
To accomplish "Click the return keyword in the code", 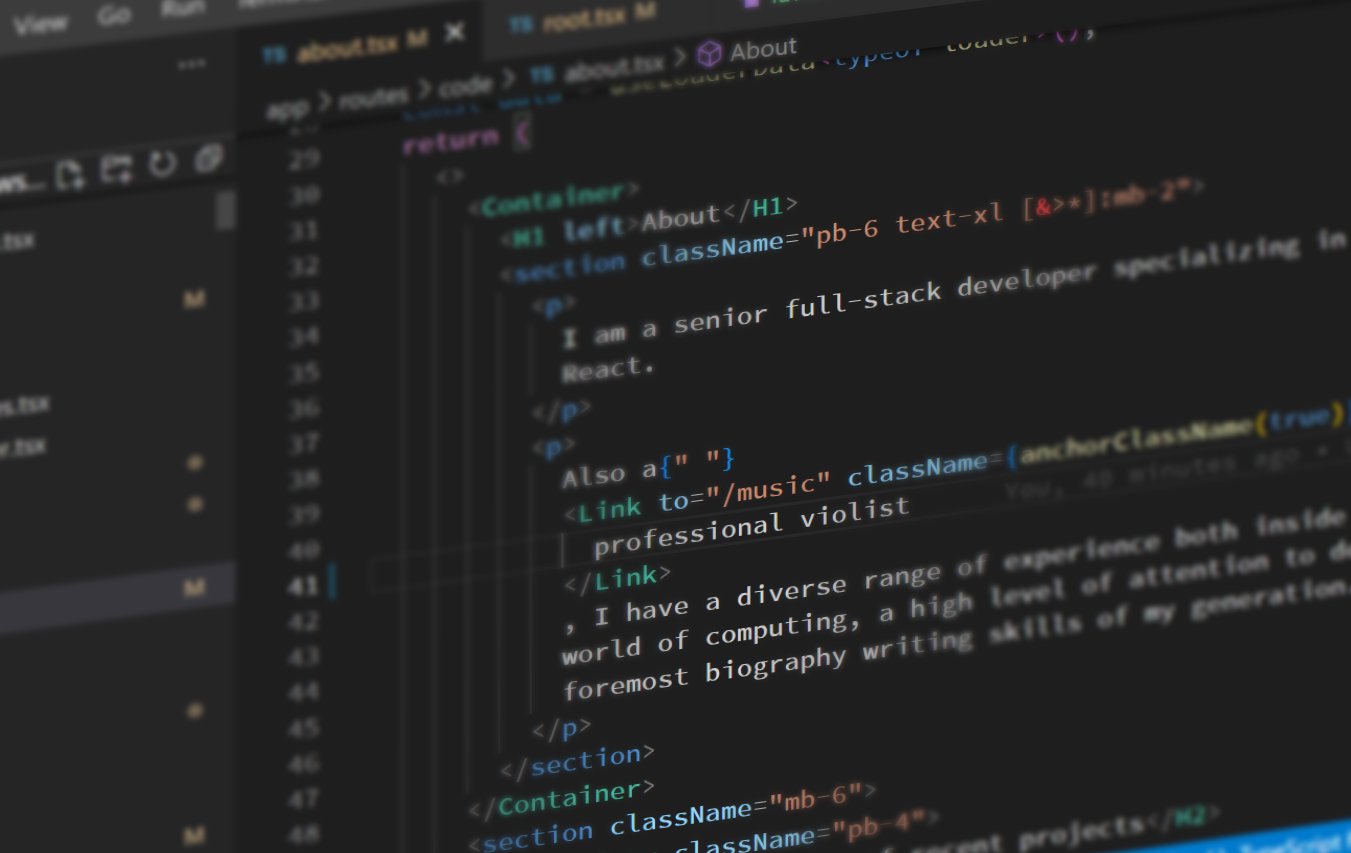I will 450,140.
